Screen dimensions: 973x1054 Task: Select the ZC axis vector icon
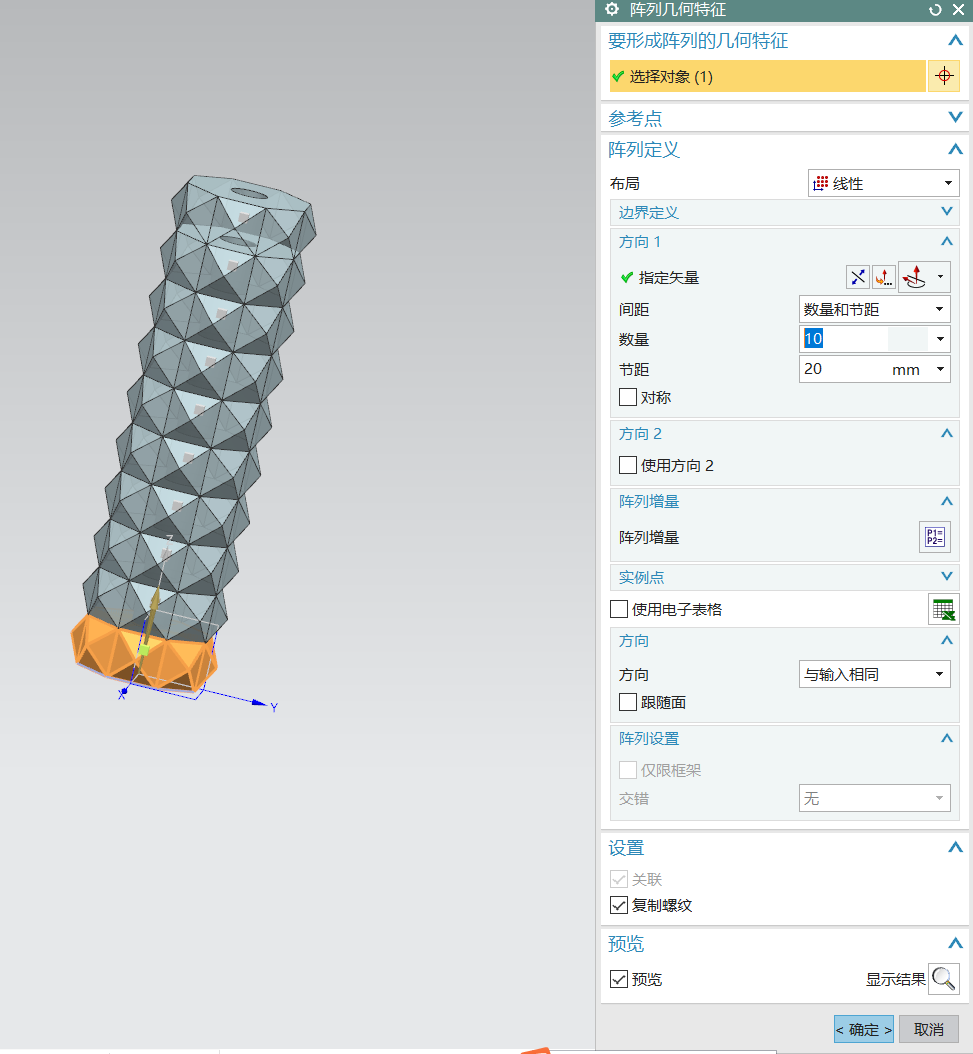(915, 276)
